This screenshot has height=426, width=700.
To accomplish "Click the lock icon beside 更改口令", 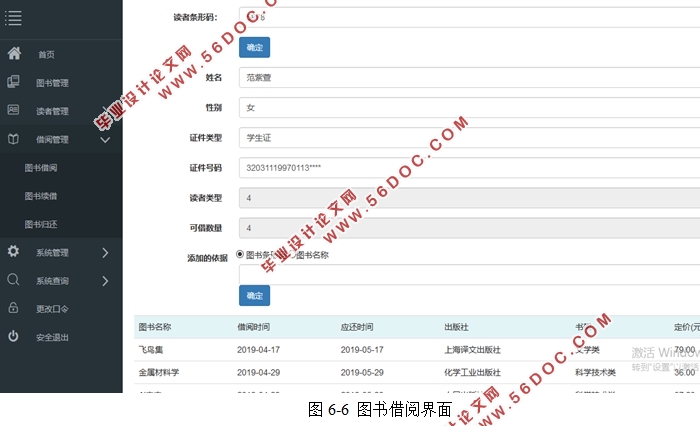I will tap(13, 308).
